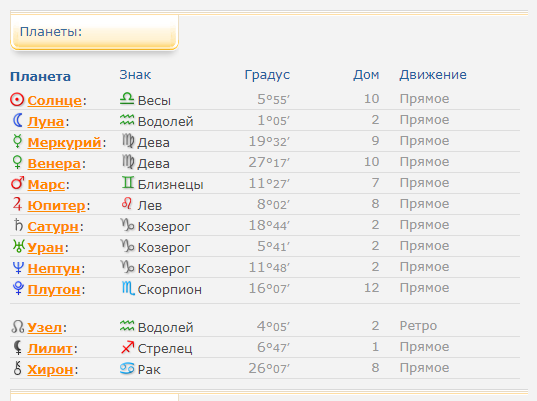
Task: Click the Планета column header
Action: coord(40,76)
